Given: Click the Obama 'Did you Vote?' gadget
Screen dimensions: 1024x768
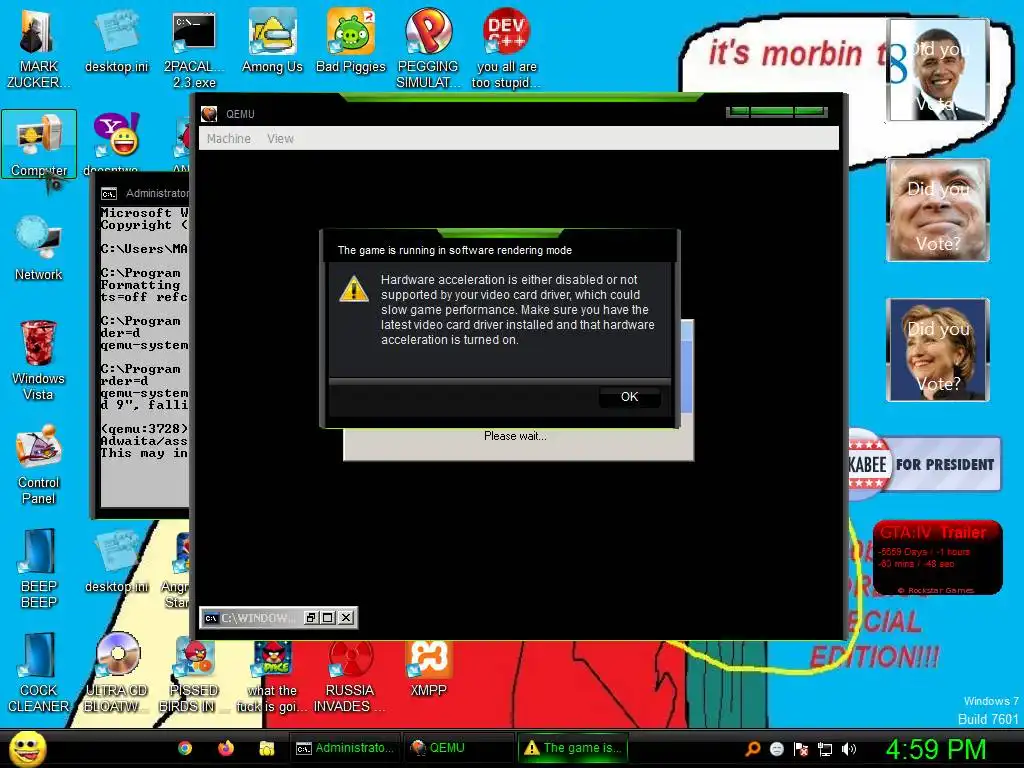Looking at the screenshot, I should pos(938,70).
